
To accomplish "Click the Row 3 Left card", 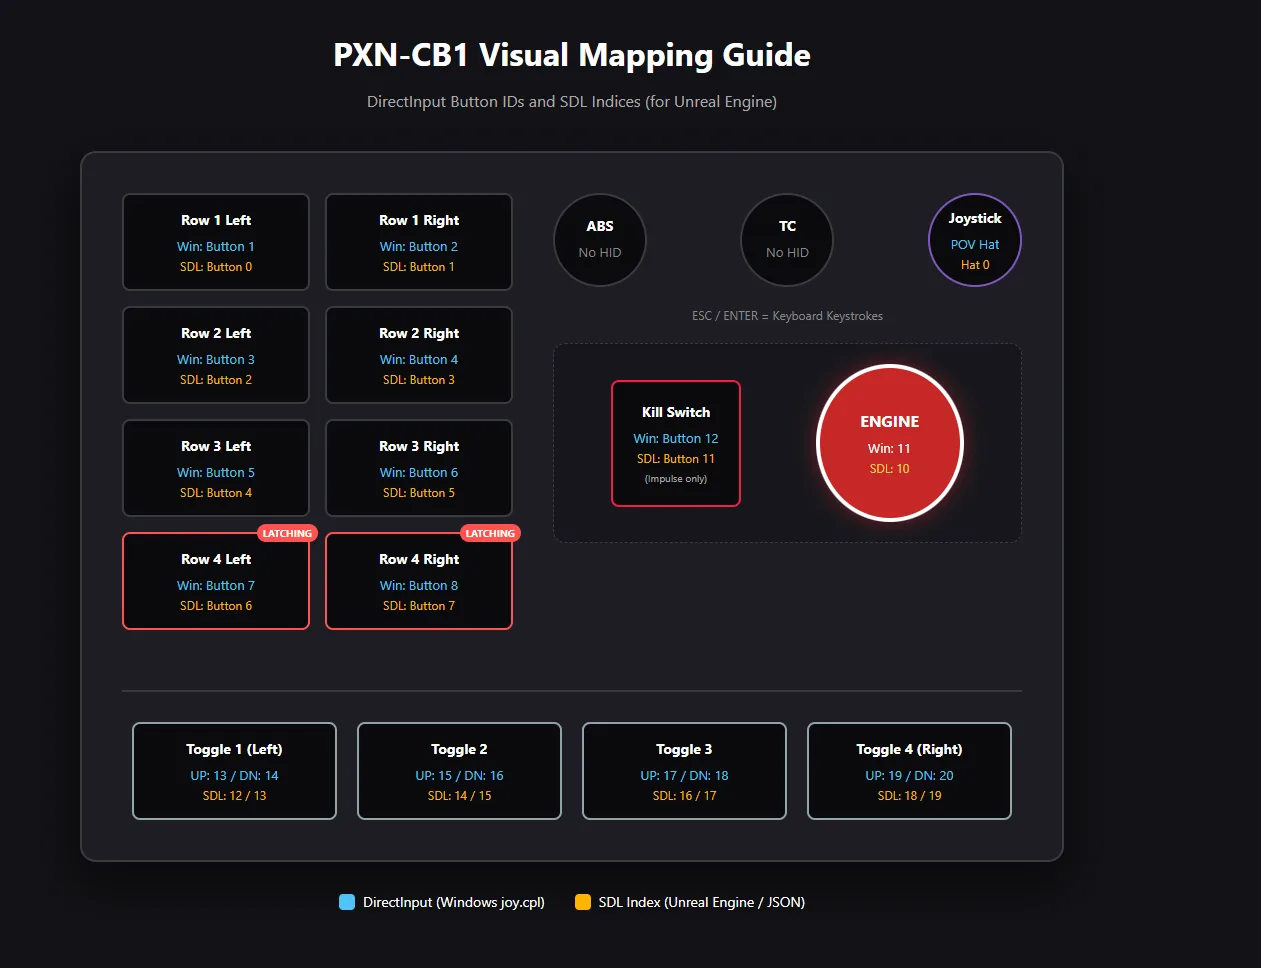I will click(216, 468).
